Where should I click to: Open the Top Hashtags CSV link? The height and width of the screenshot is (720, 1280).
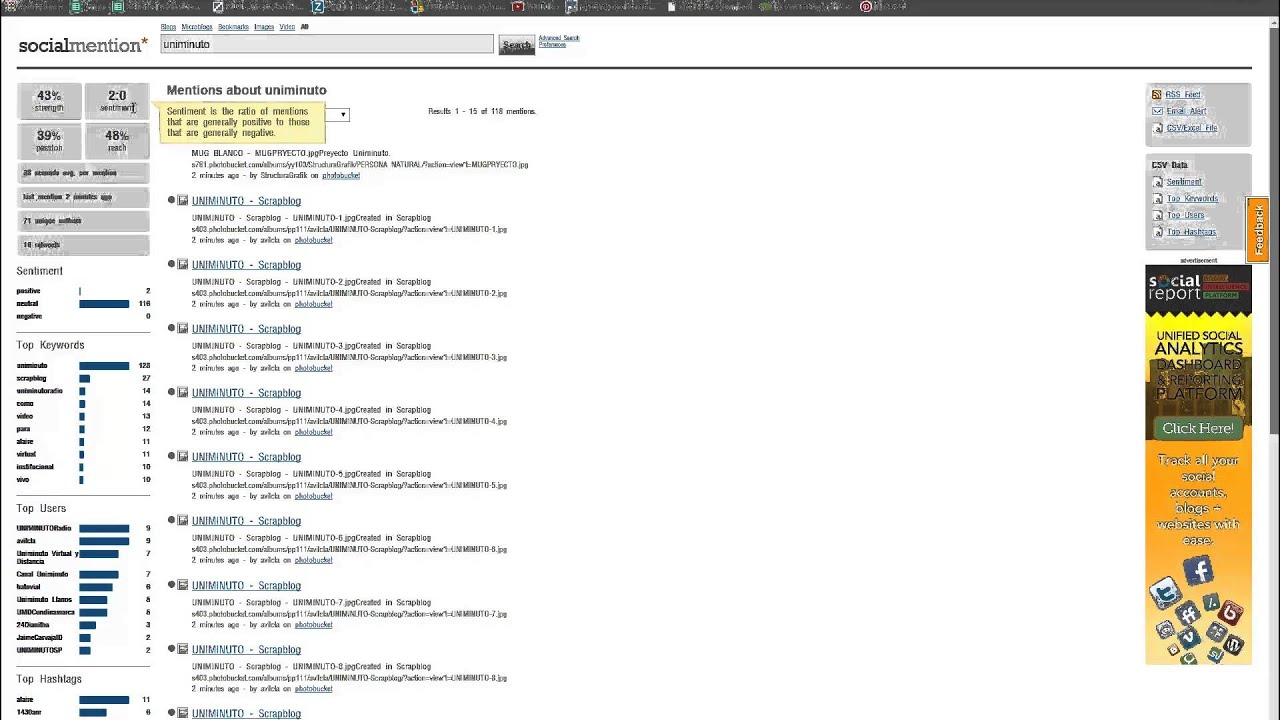pos(1191,232)
